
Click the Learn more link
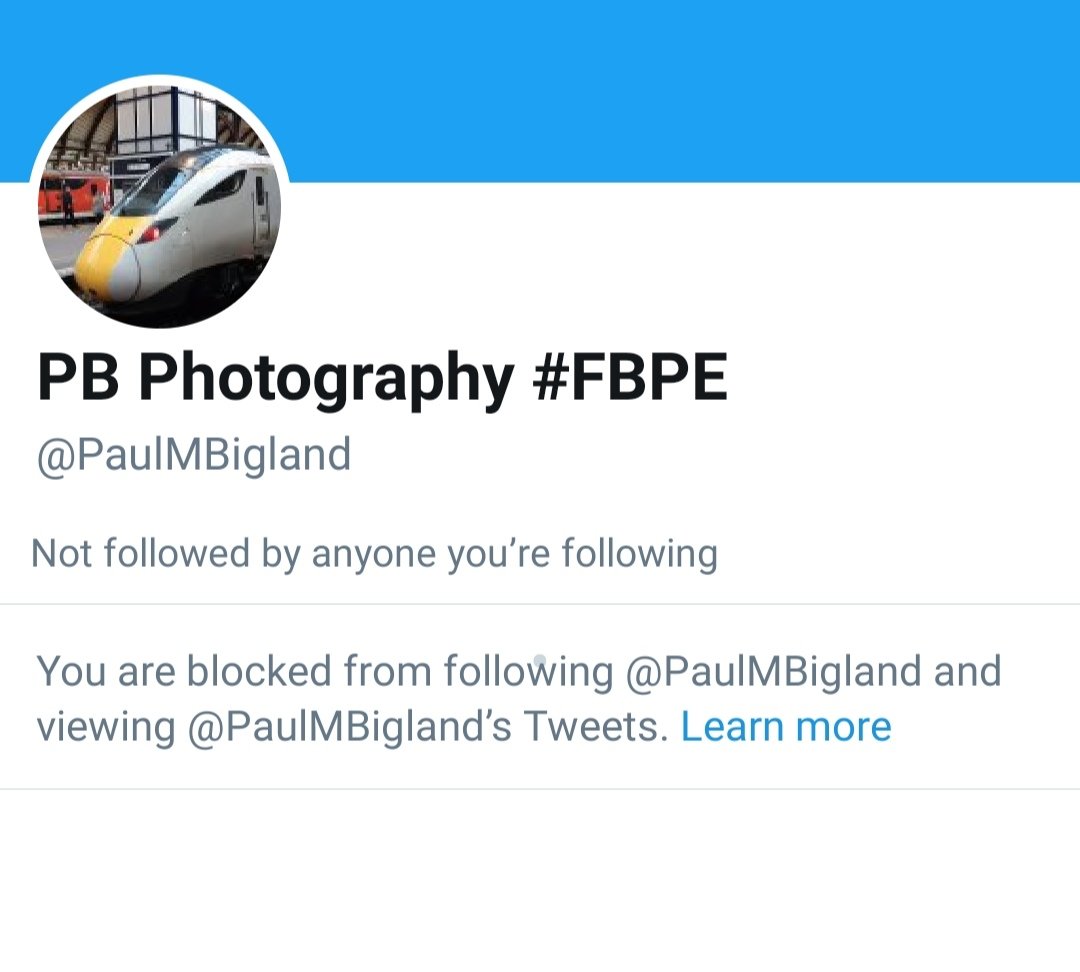pyautogui.click(x=786, y=727)
